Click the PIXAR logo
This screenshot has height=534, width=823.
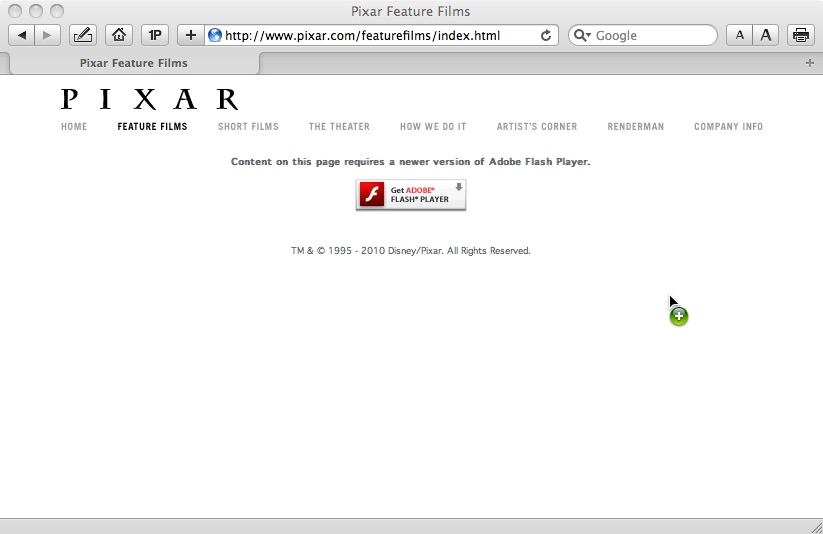tap(150, 99)
